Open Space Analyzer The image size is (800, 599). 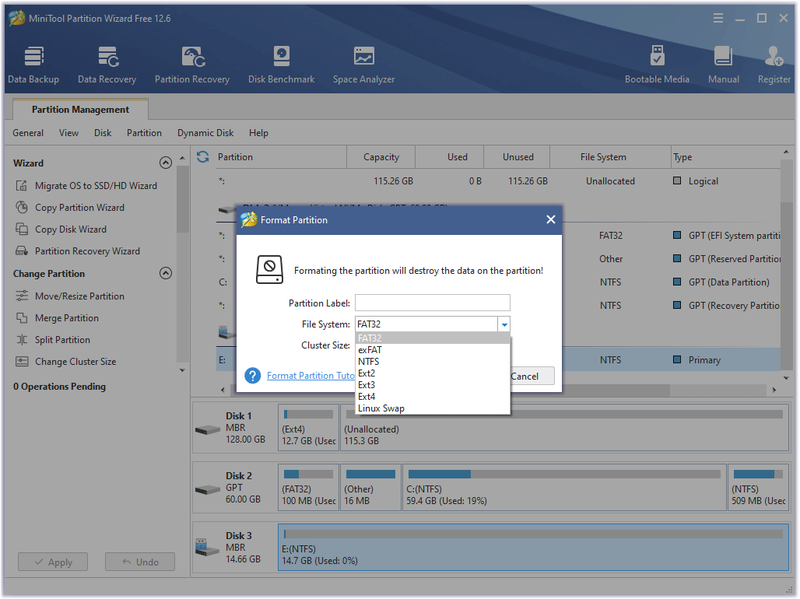click(364, 65)
